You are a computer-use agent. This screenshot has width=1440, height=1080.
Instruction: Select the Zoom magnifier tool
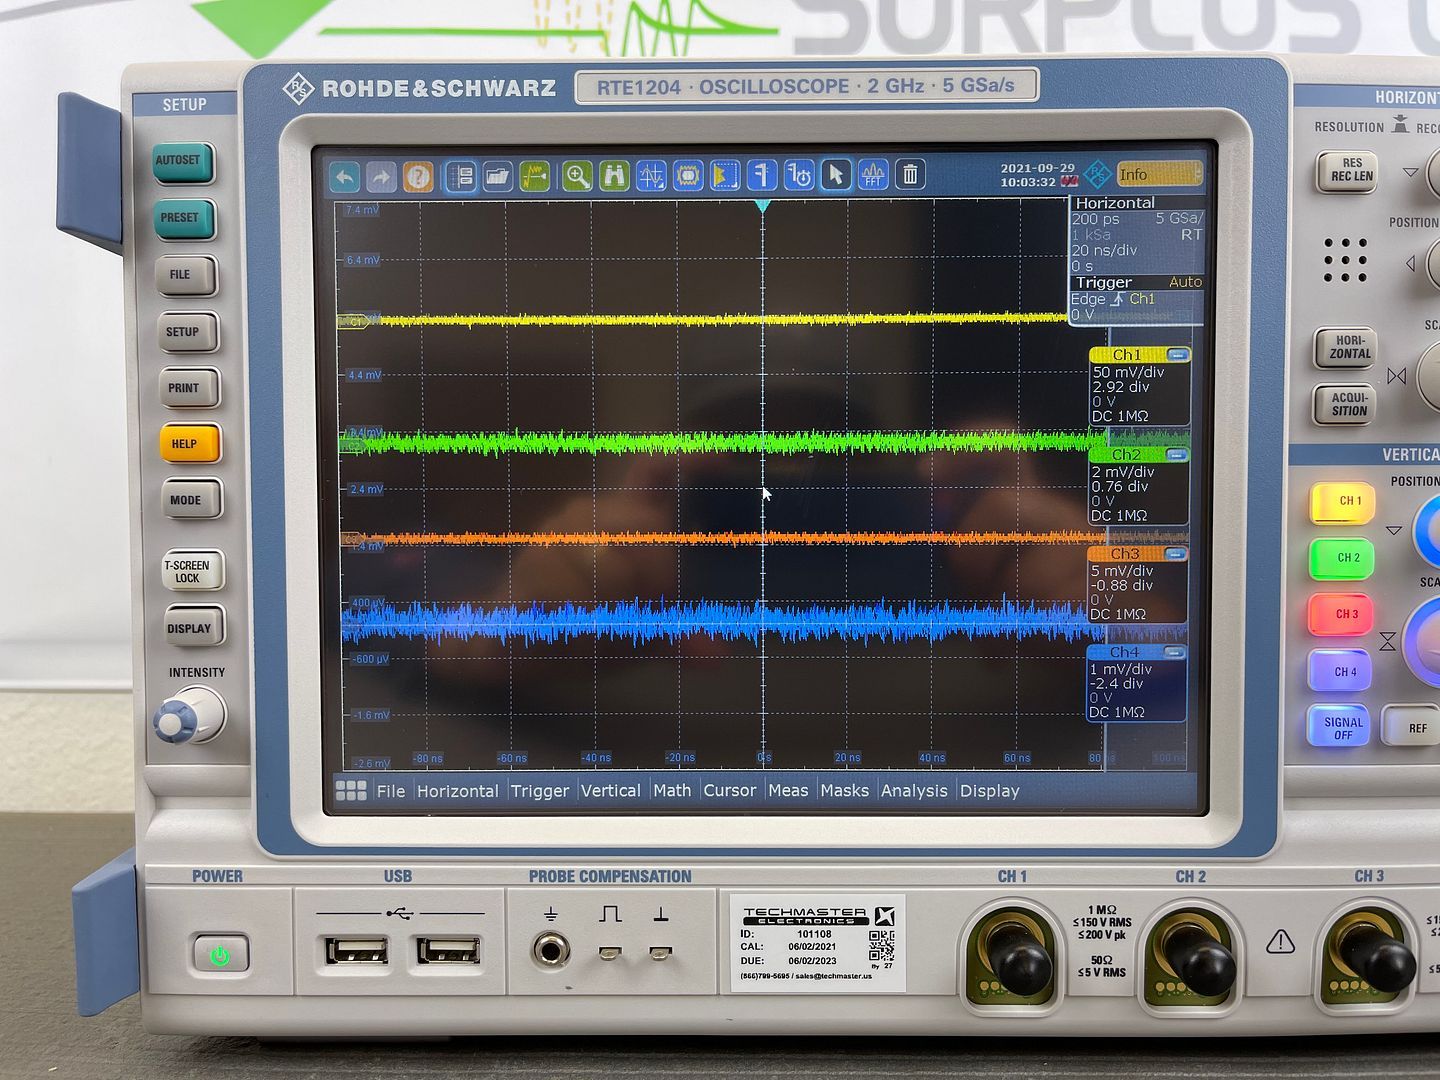577,177
